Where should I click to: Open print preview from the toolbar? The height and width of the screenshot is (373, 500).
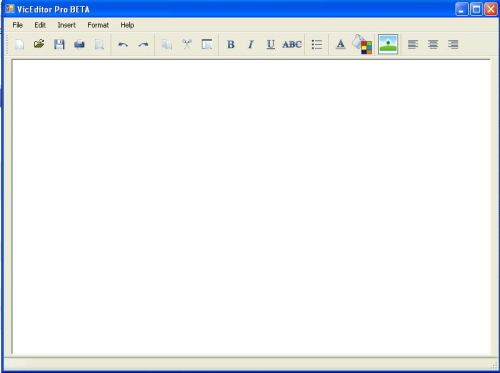[x=99, y=44]
